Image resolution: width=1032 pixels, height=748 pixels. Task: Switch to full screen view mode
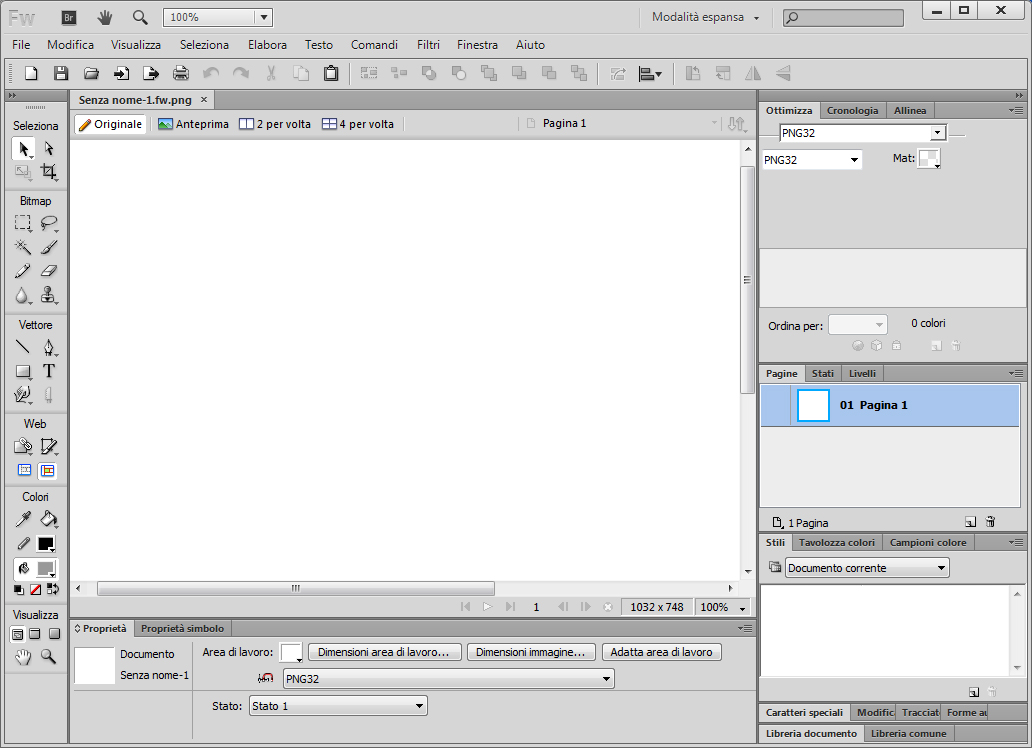coord(54,634)
